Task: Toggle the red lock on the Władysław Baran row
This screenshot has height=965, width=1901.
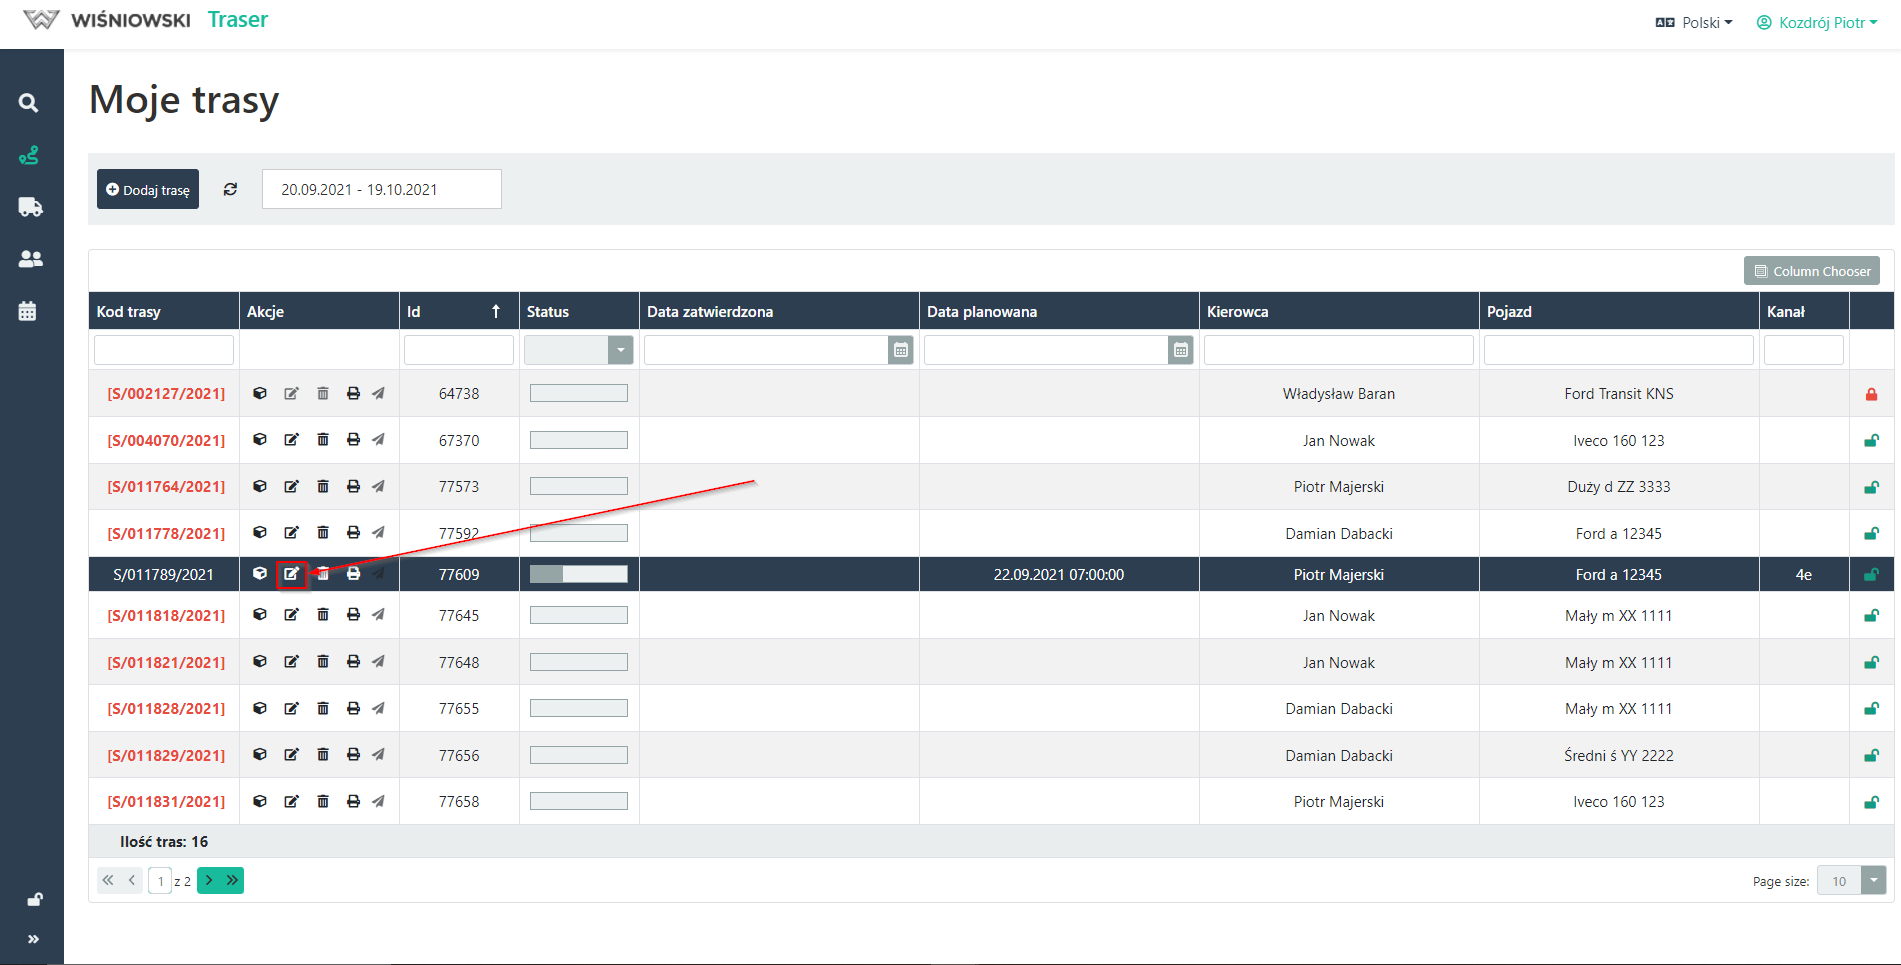Action: (x=1871, y=394)
